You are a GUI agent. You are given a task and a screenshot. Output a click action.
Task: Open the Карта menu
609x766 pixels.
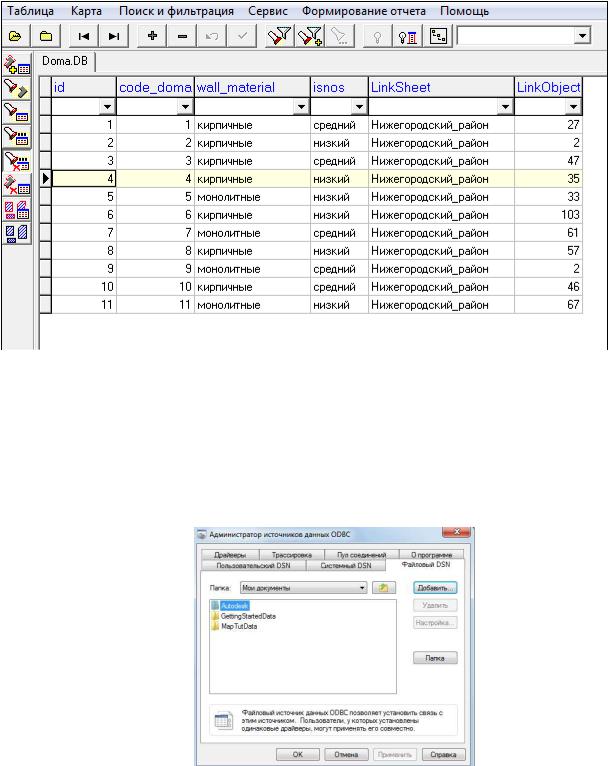click(86, 11)
